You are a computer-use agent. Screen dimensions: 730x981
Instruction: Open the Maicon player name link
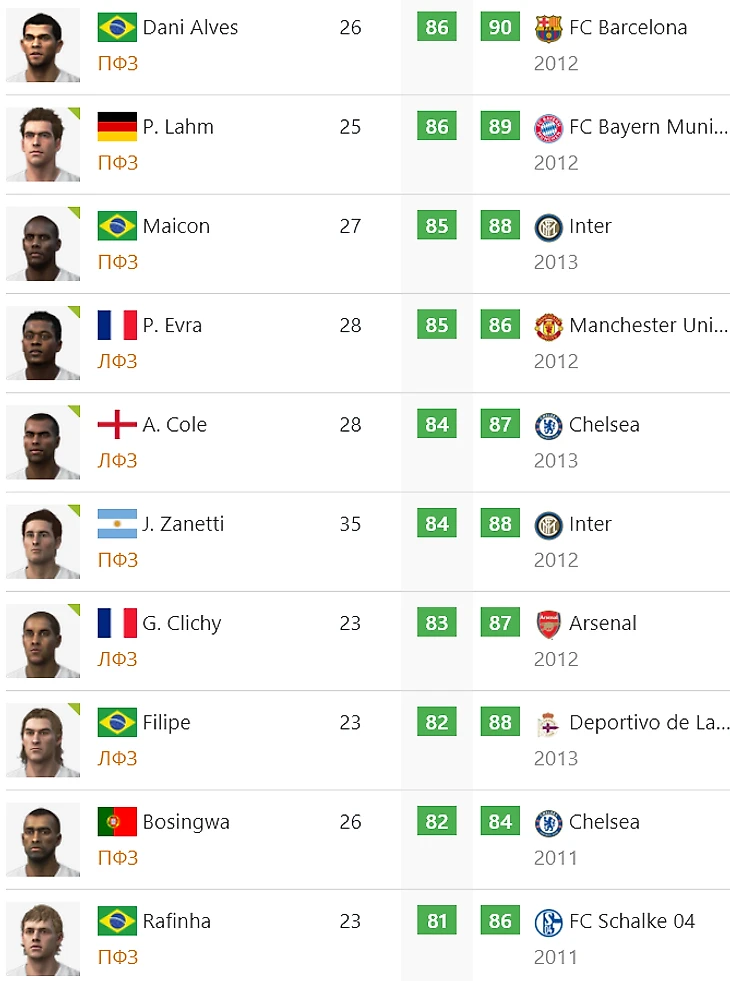click(x=176, y=226)
